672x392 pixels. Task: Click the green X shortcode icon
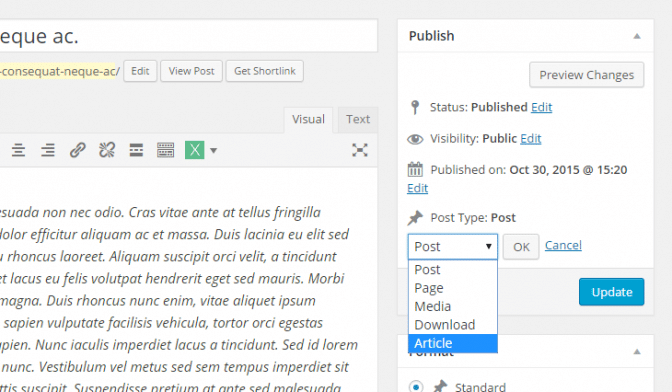point(195,150)
